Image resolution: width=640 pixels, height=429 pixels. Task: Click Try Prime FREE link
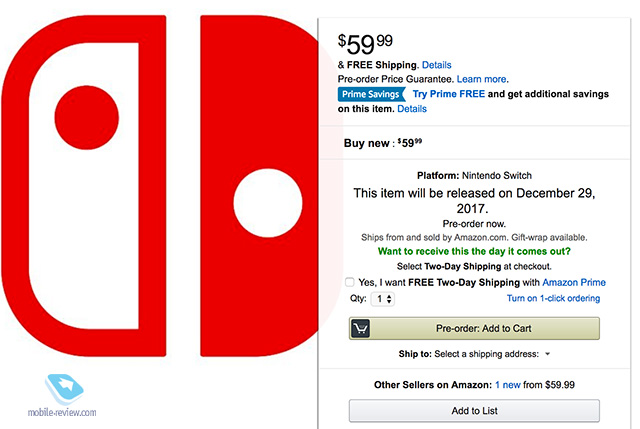point(449,94)
